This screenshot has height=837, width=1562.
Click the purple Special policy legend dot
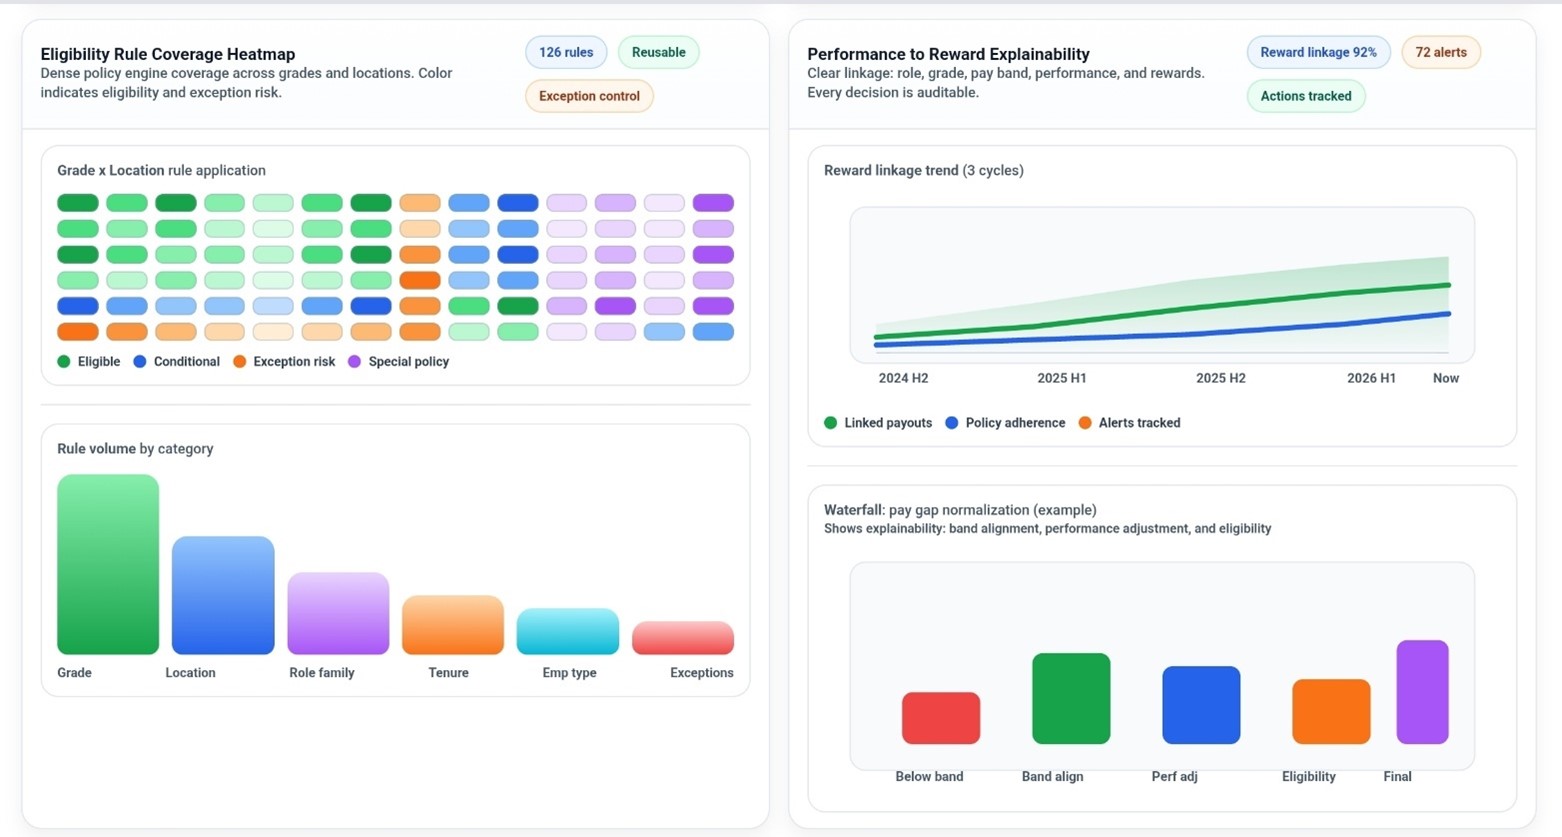click(354, 362)
